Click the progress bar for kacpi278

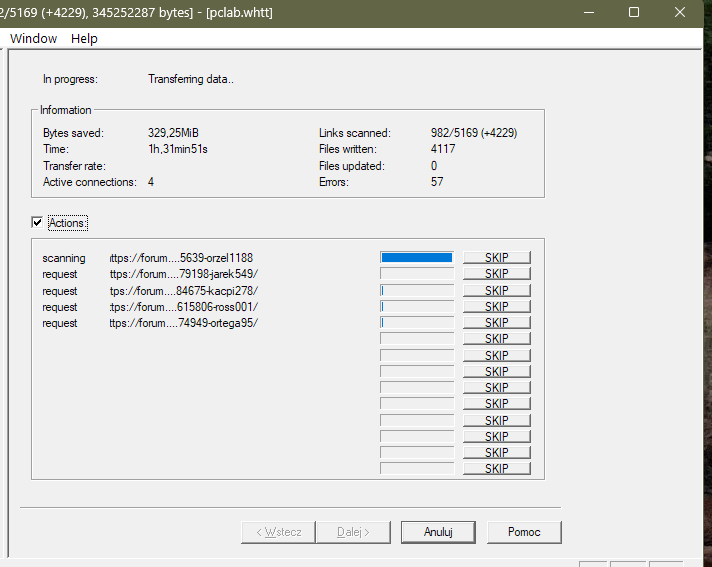[417, 290]
